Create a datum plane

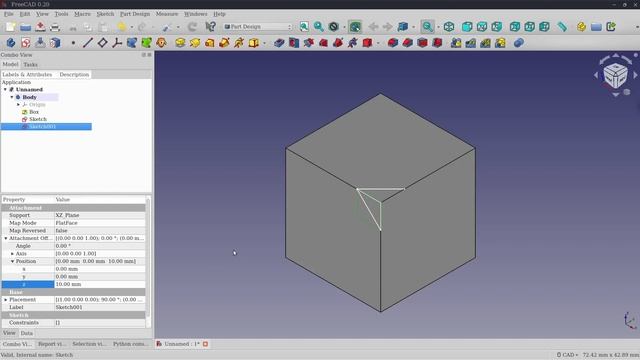[x=102, y=42]
